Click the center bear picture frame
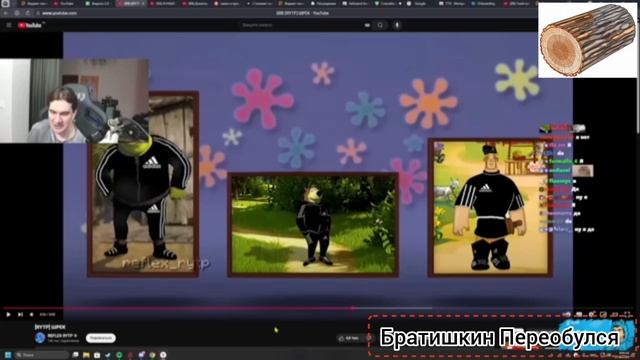Viewport: 640px width, 360px height. pos(313,225)
